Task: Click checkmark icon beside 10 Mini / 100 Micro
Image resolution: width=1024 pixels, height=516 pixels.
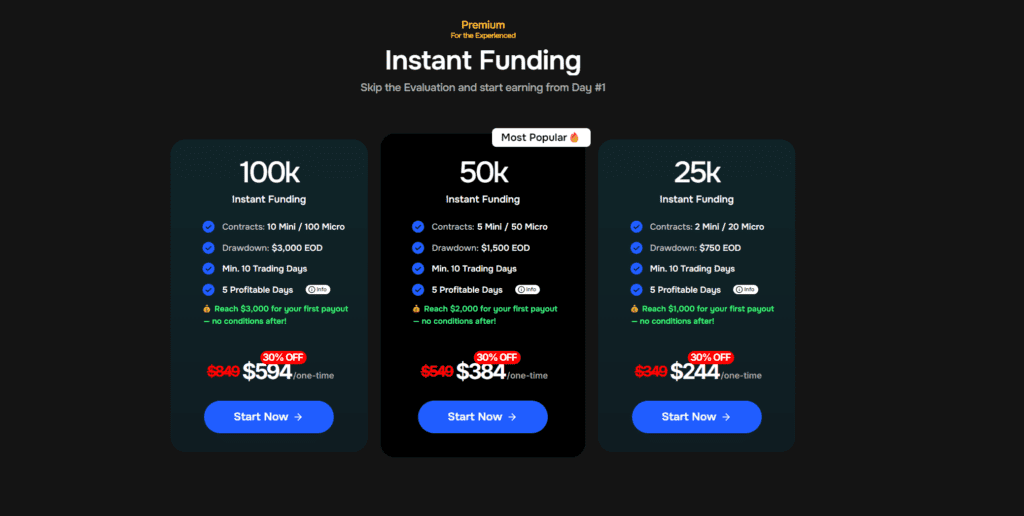Action: tap(208, 227)
